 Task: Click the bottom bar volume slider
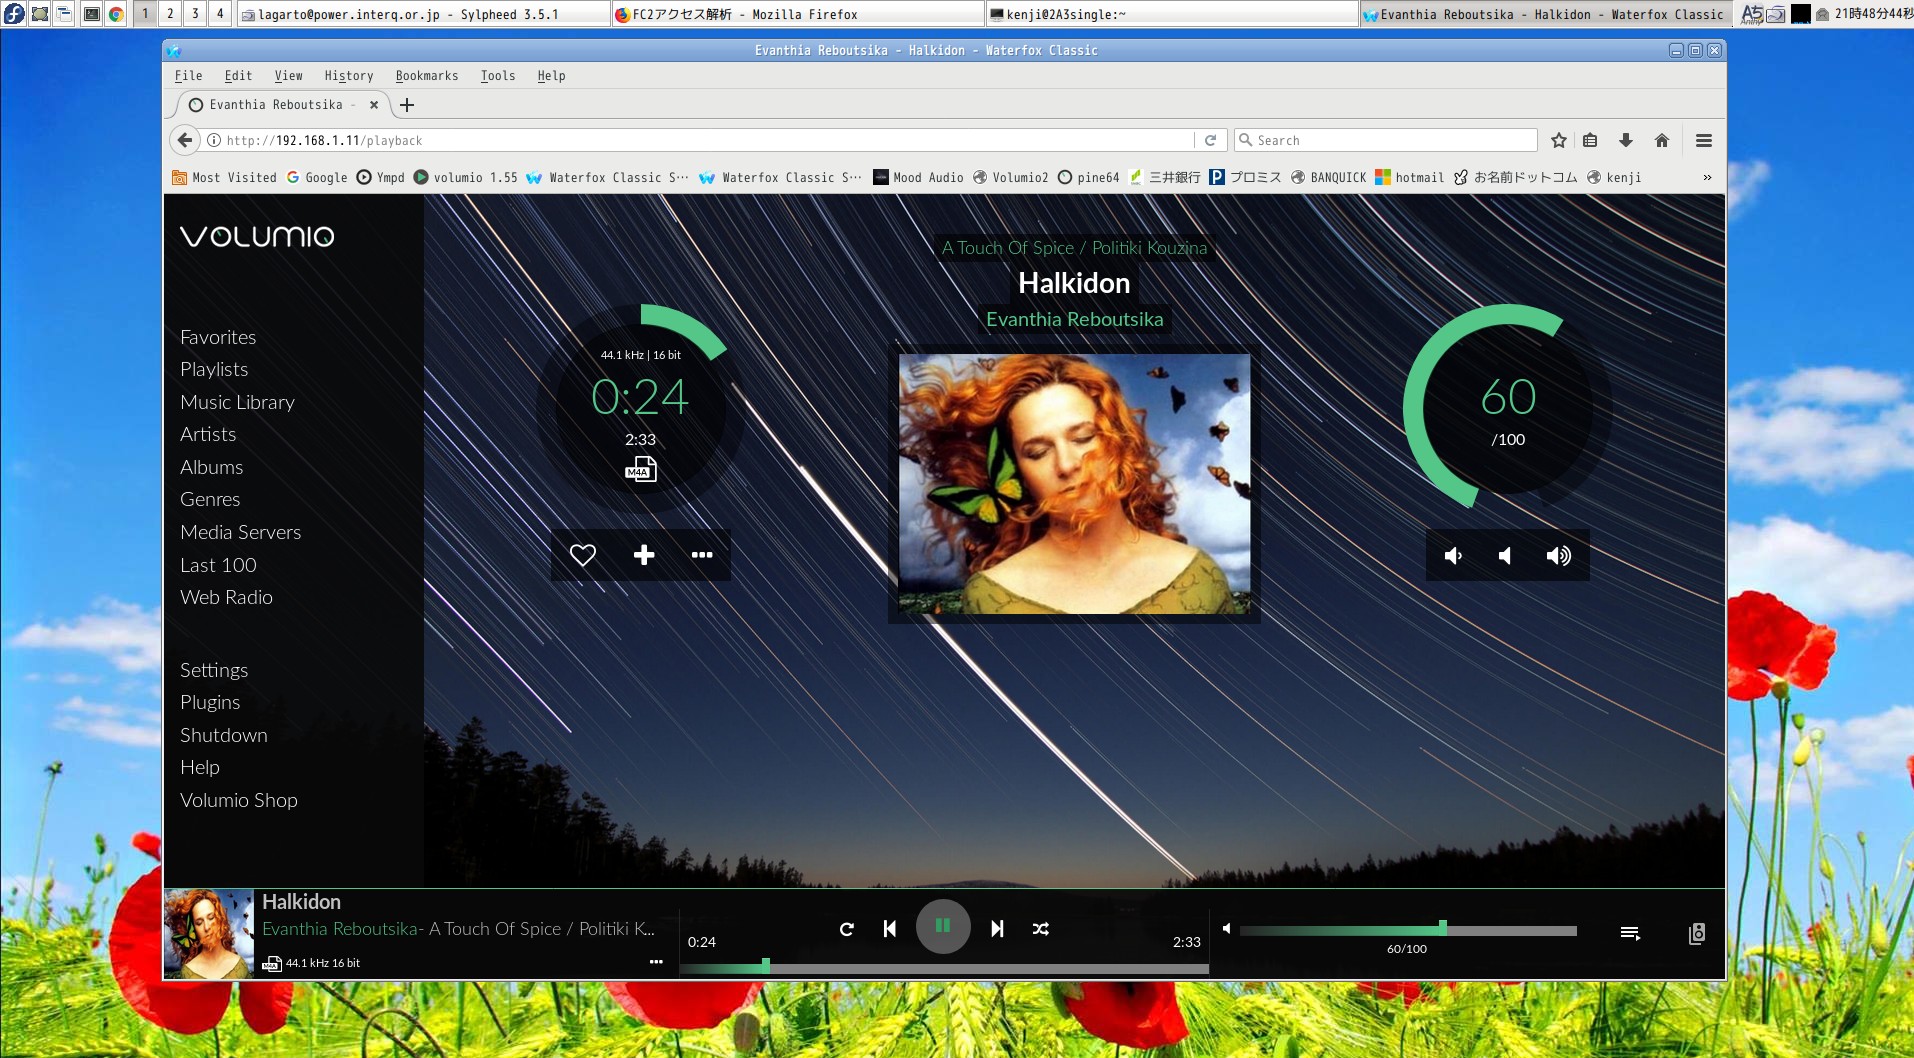(1408, 930)
